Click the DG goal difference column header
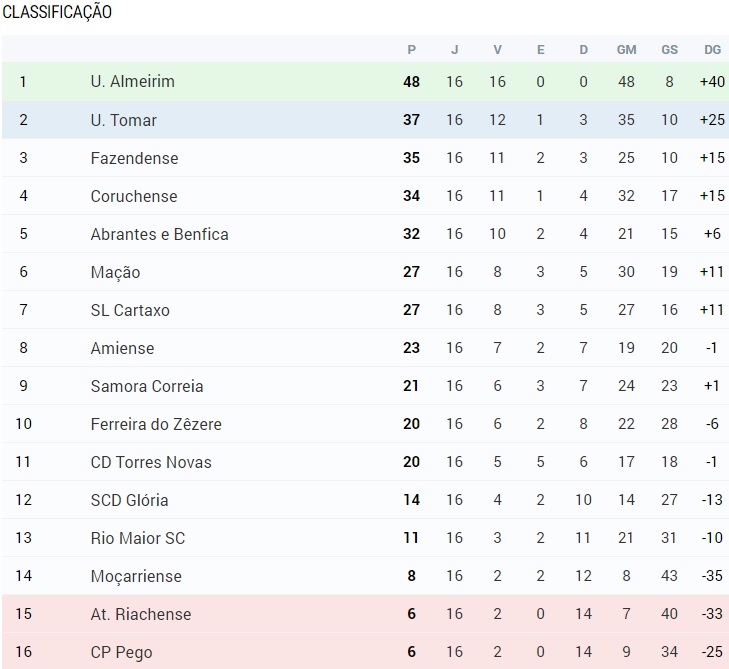 click(x=712, y=49)
